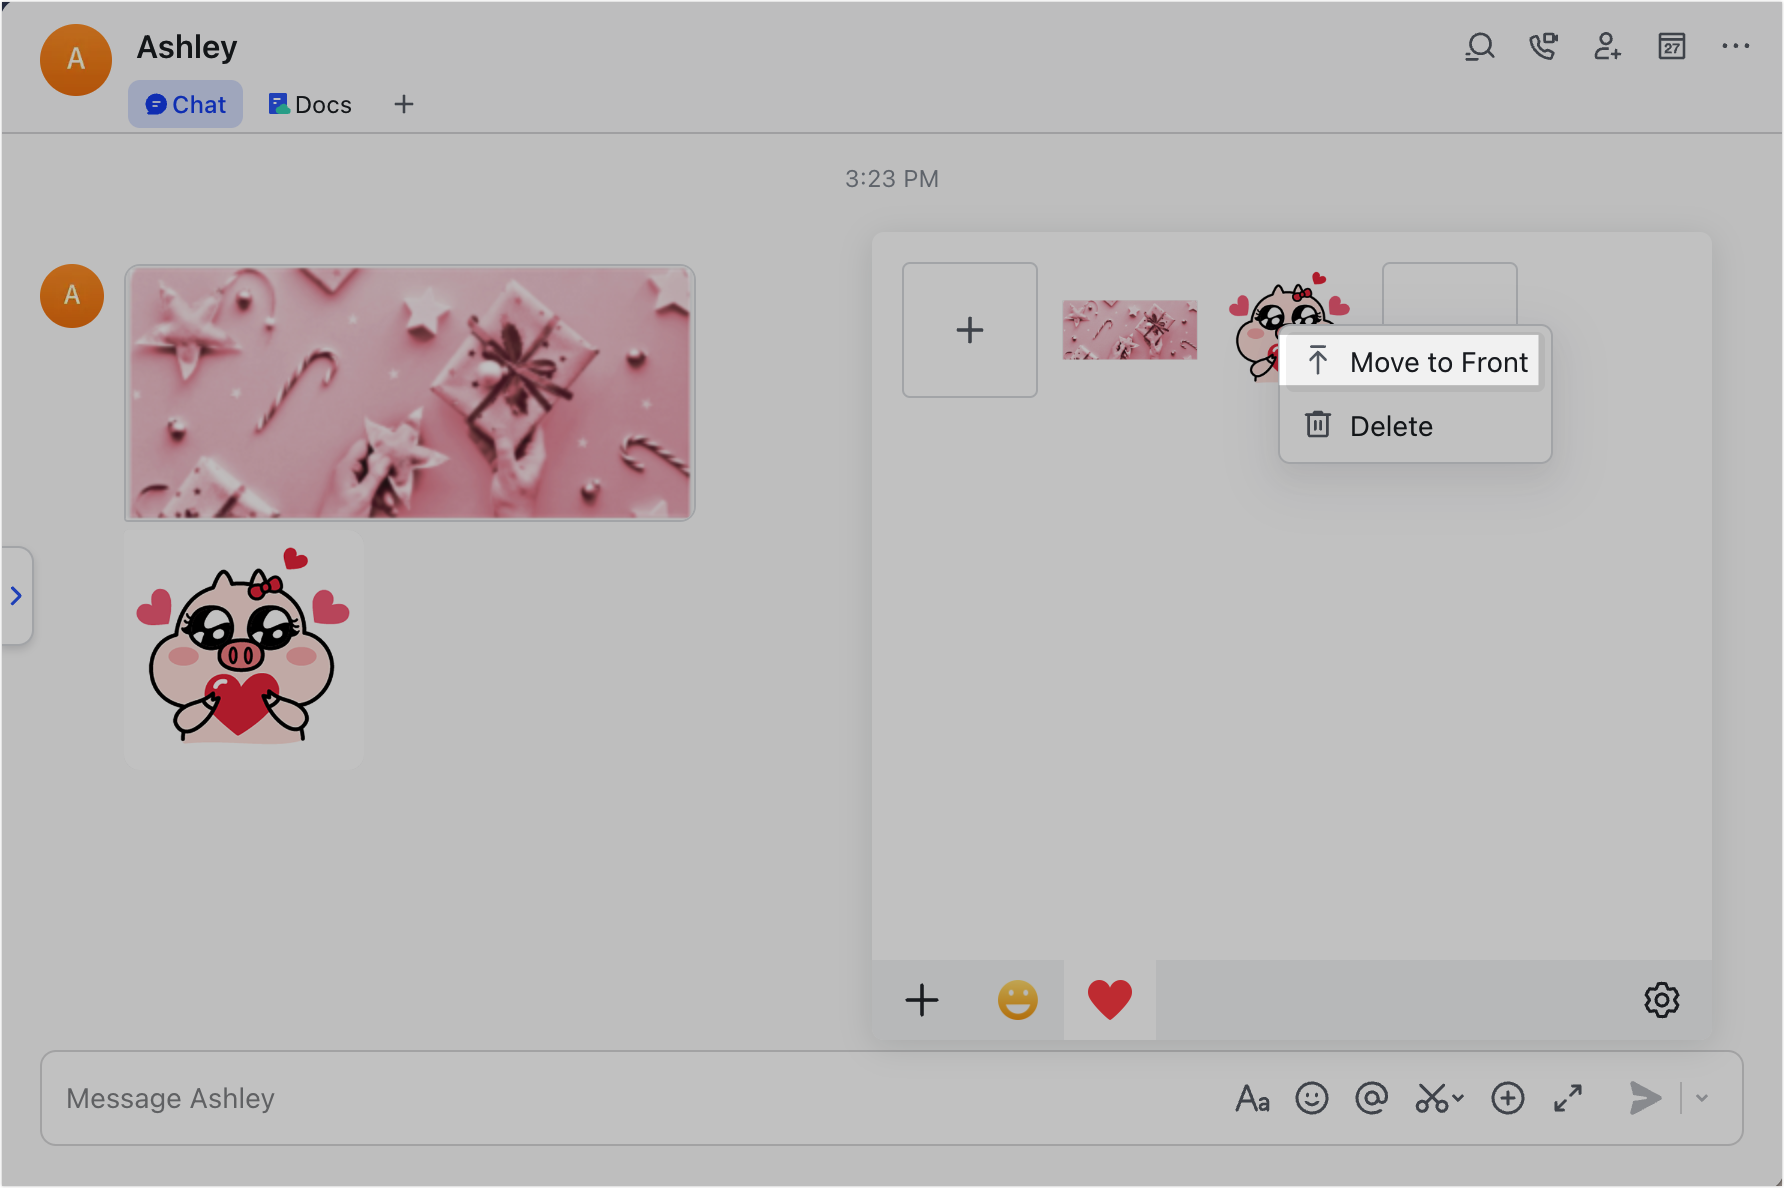Switch to the Docs tab
Screen dimensions: 1784x1188
click(x=309, y=103)
